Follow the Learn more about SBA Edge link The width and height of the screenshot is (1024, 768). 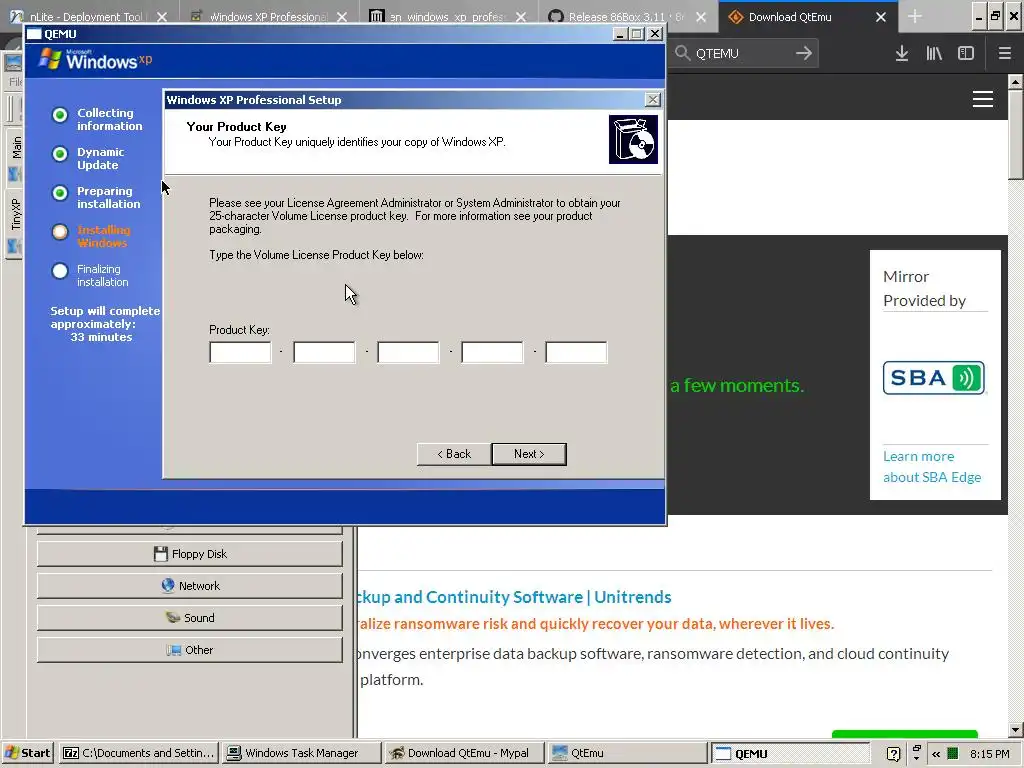932,467
